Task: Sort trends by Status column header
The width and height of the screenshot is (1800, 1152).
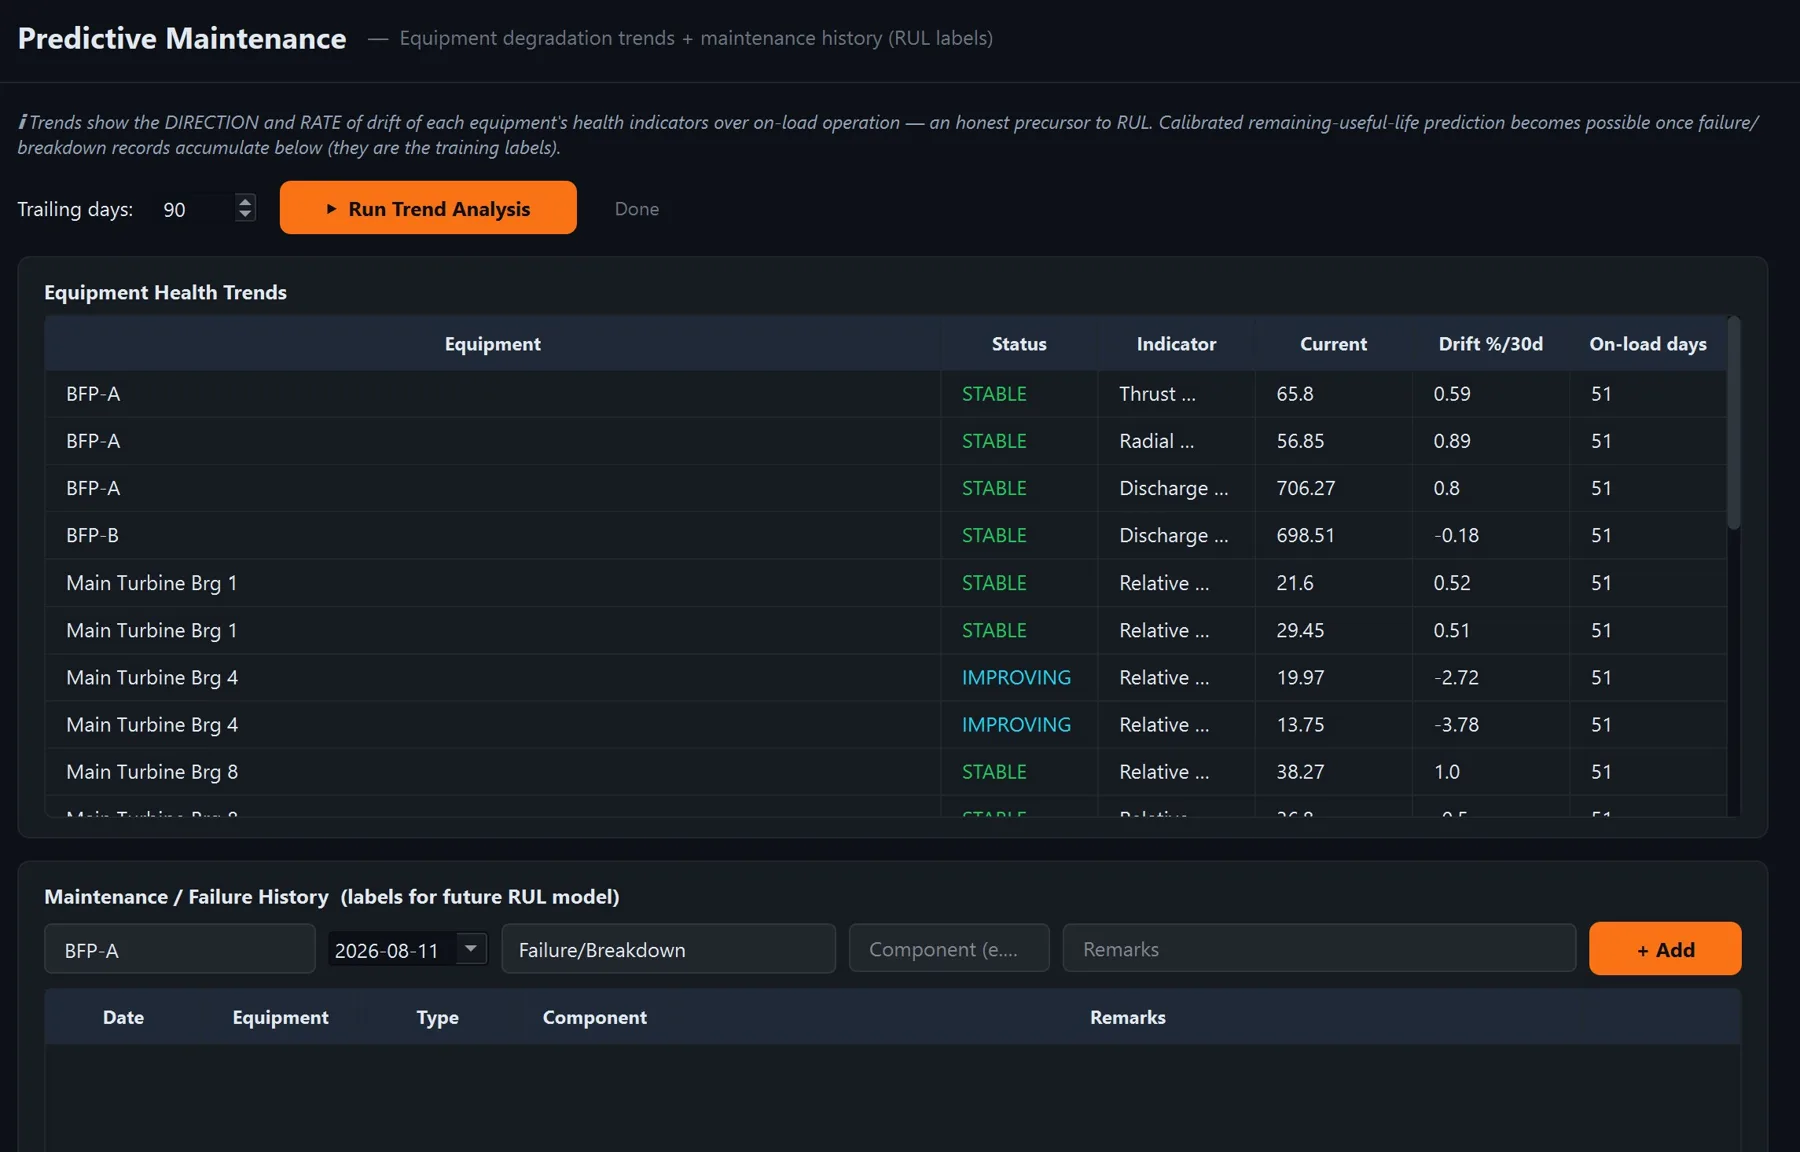Action: point(1019,344)
